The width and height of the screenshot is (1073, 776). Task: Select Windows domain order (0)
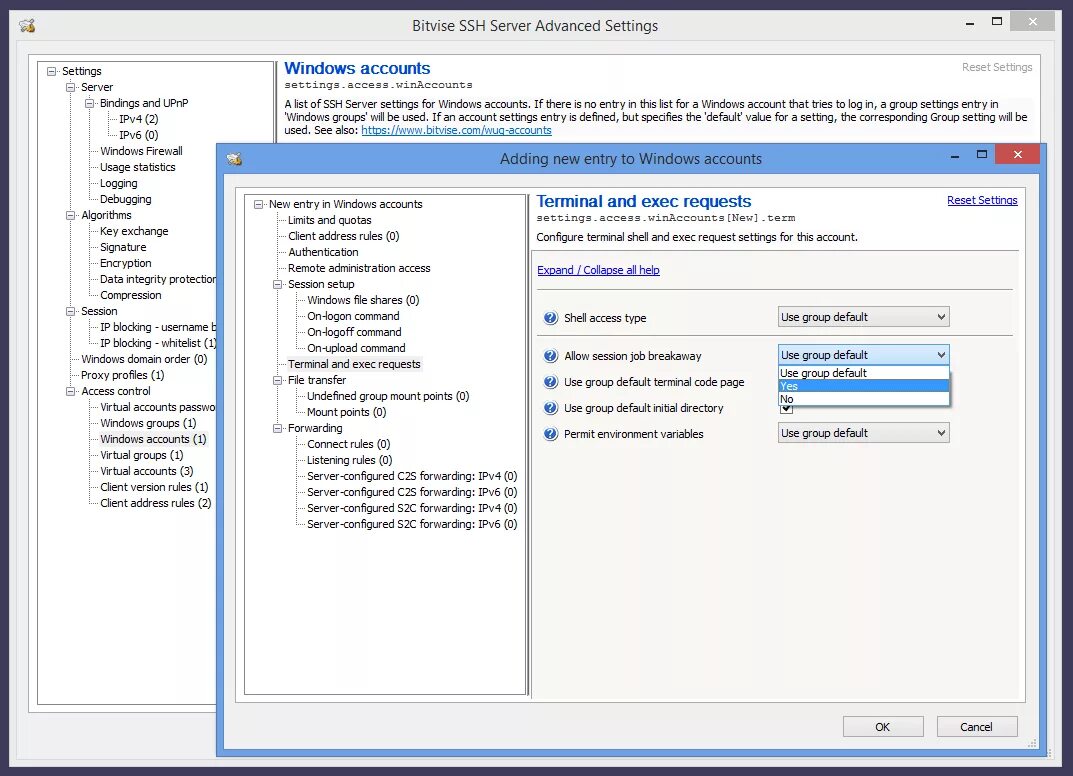point(144,359)
